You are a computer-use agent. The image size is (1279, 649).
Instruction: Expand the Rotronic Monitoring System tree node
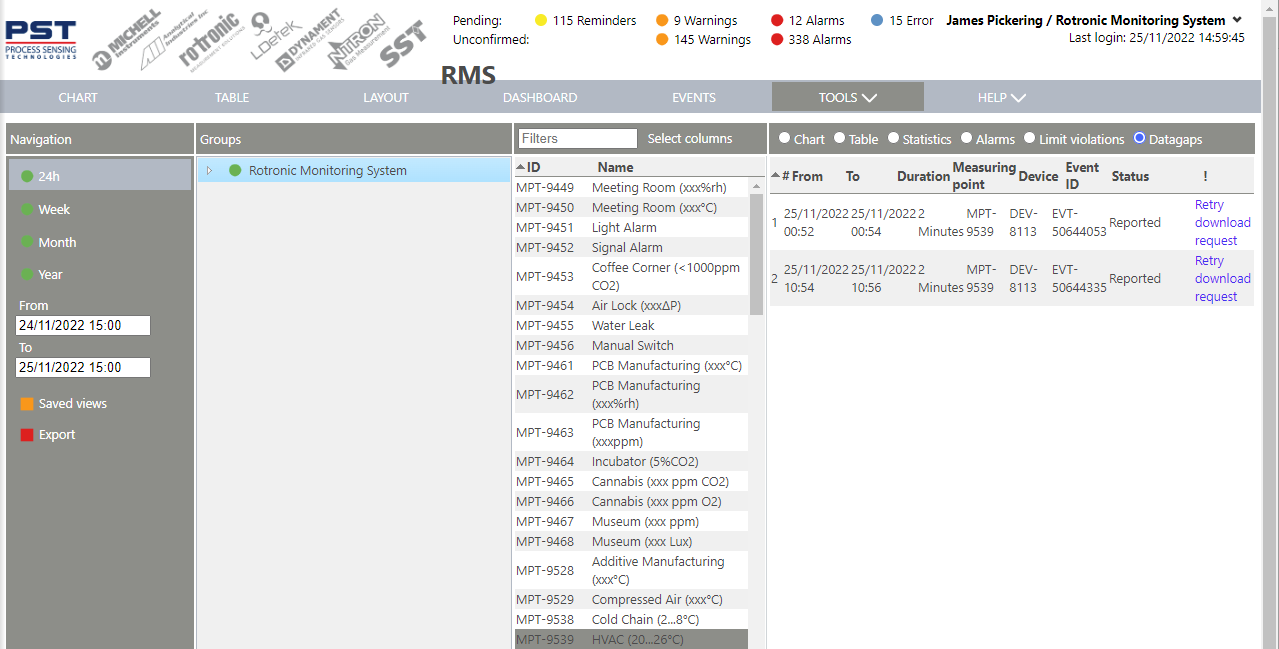[209, 170]
